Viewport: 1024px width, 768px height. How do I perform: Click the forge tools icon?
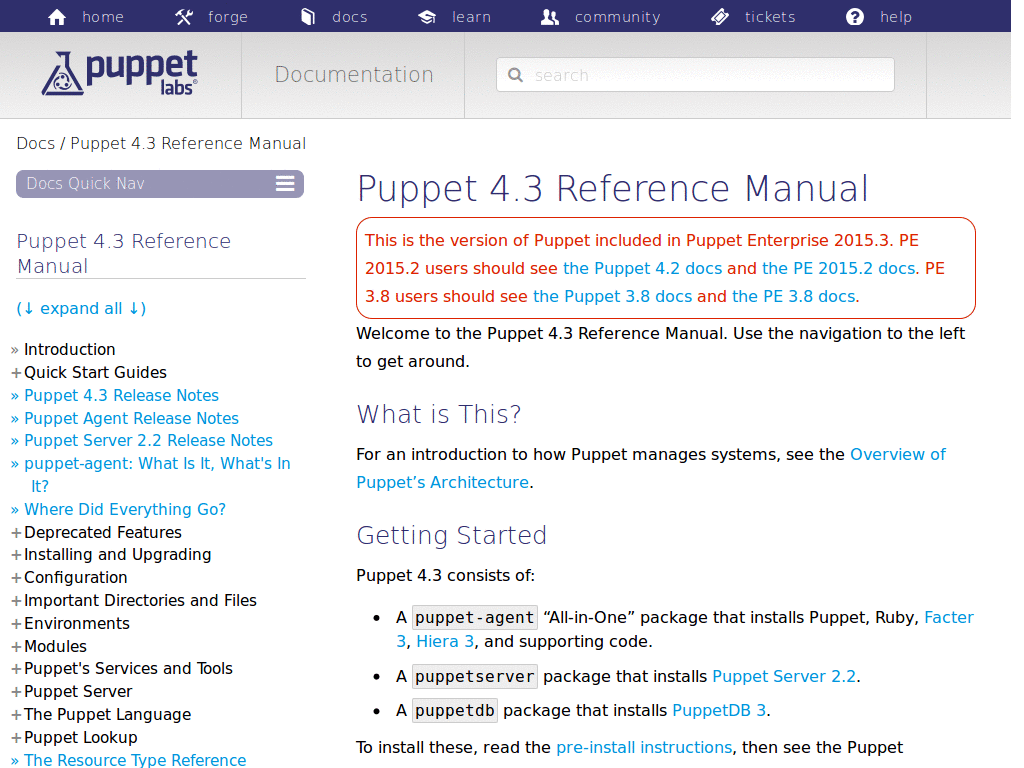click(184, 17)
